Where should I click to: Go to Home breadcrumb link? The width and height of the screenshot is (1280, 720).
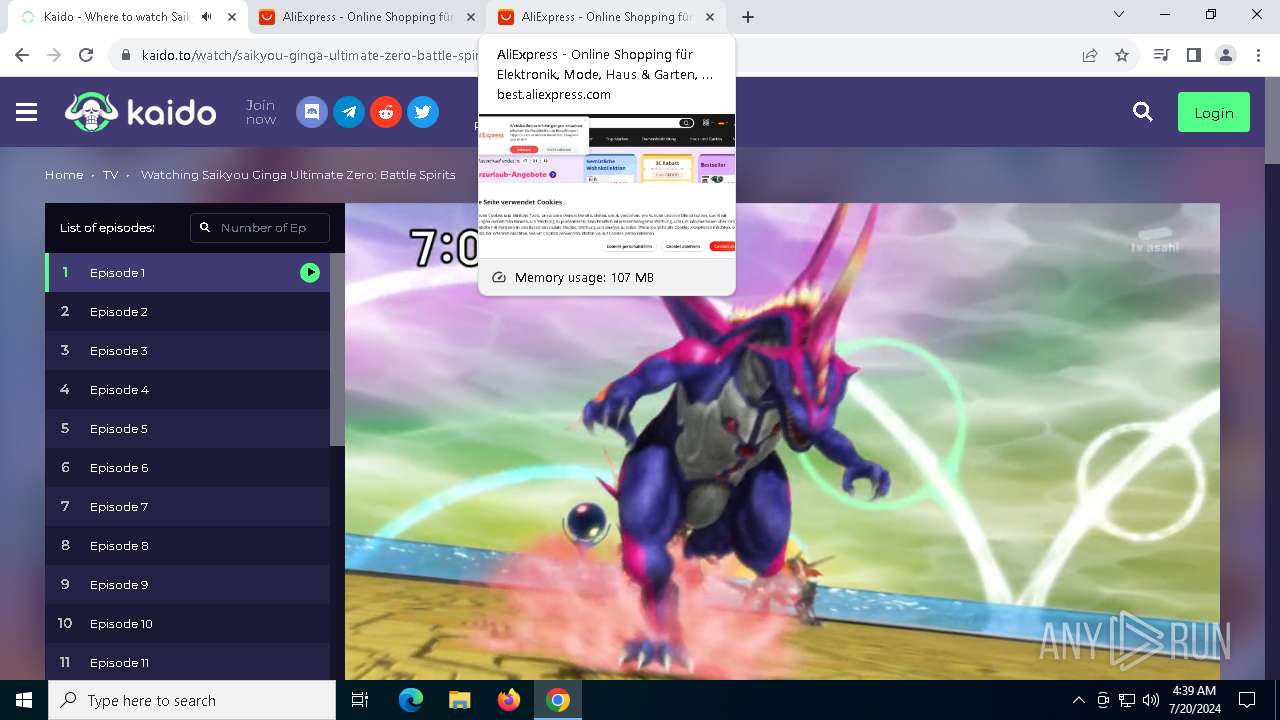(x=64, y=175)
